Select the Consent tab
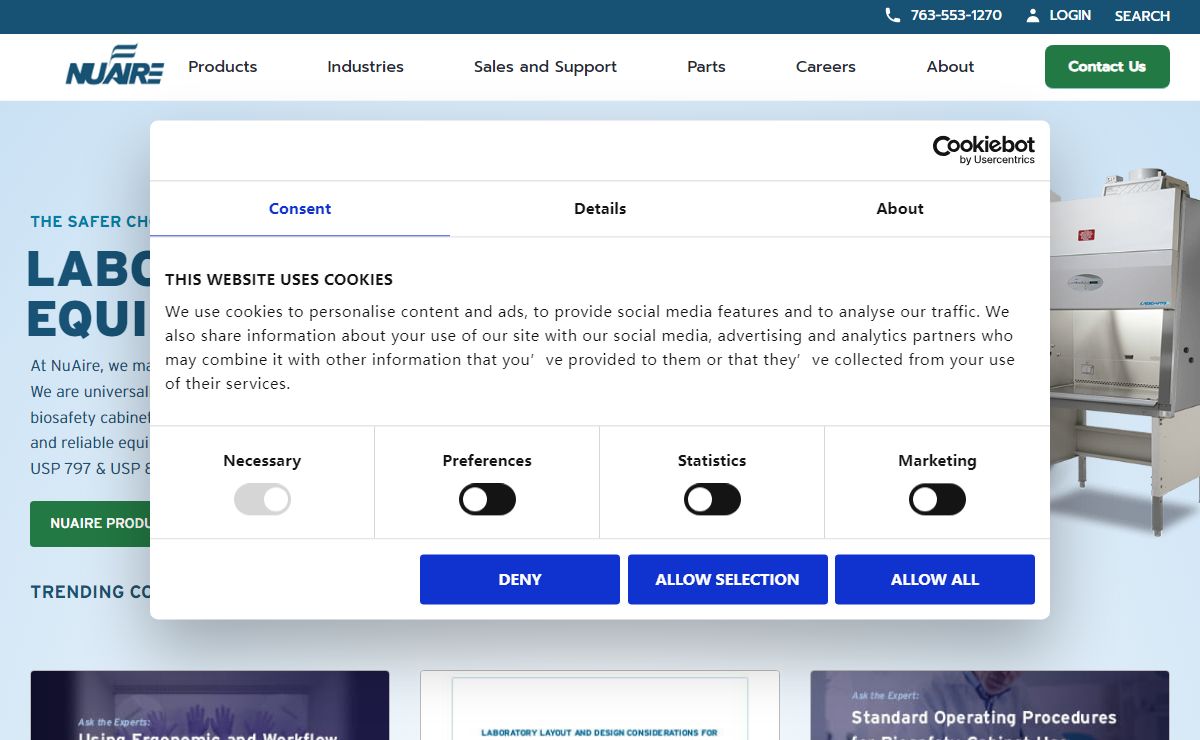The image size is (1200, 740). pos(300,208)
